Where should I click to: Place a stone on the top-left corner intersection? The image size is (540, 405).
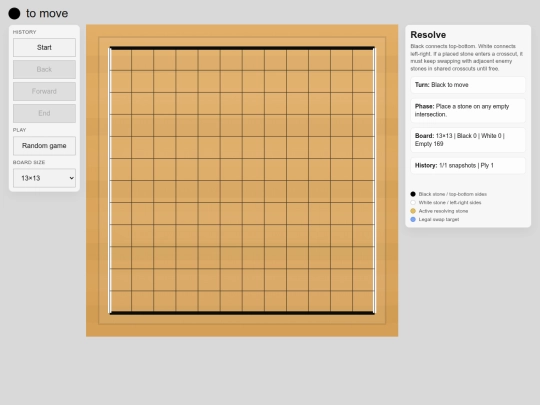[x=110, y=49]
